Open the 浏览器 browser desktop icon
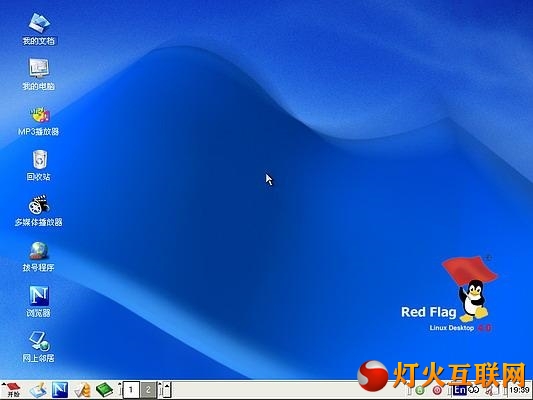Viewport: 533px width, 400px height. (x=39, y=301)
